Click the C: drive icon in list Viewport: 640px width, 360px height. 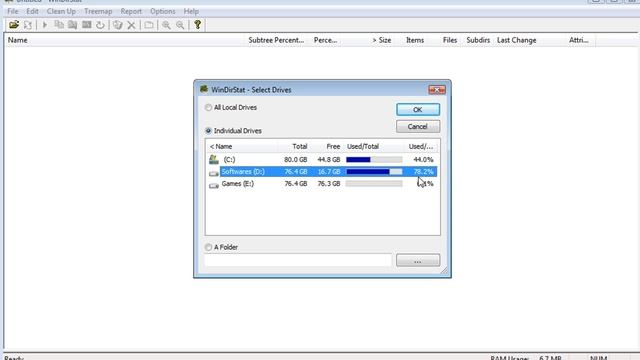(x=213, y=159)
